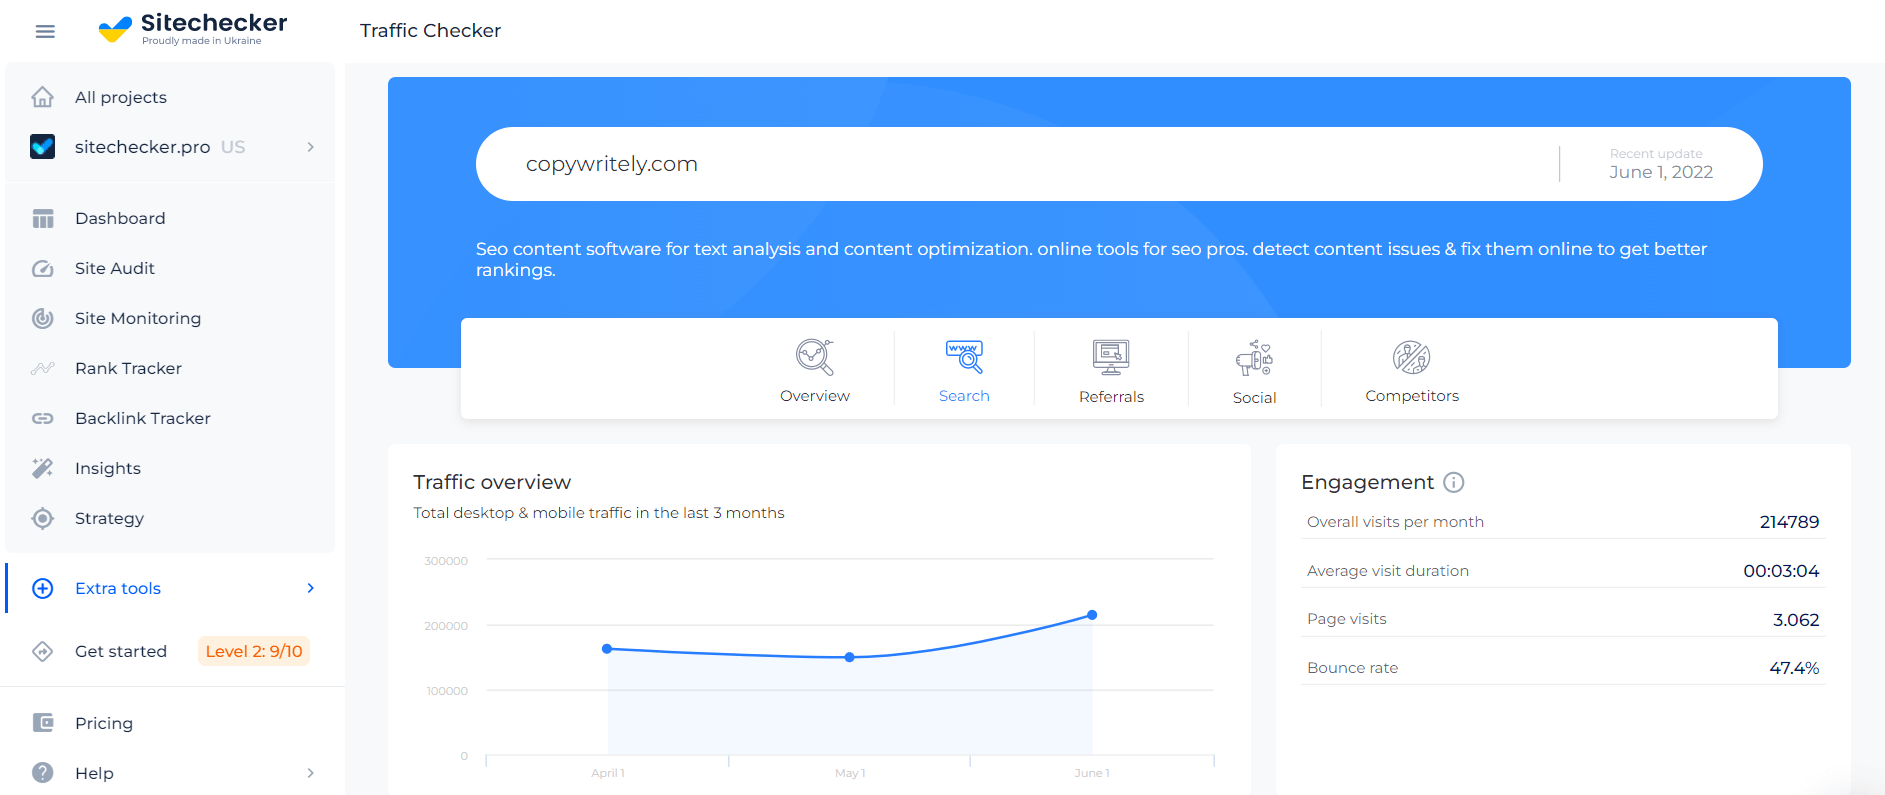The width and height of the screenshot is (1885, 795).
Task: Expand the Extra tools chevron
Action: click(311, 588)
